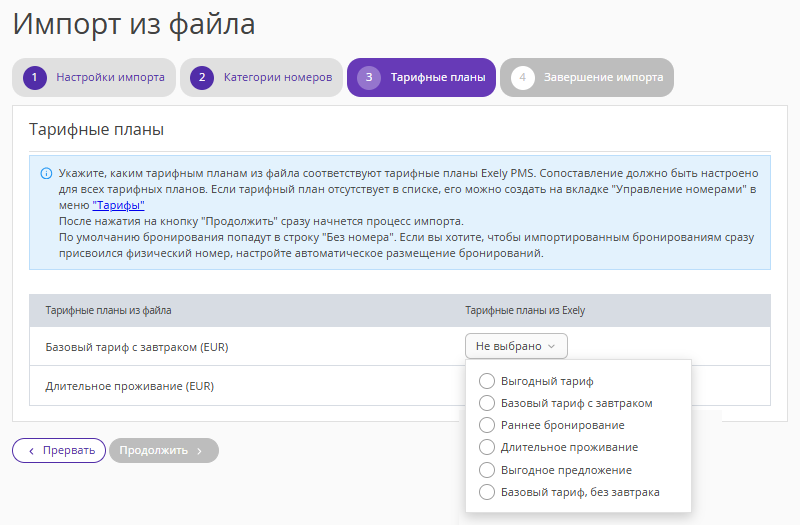The height and width of the screenshot is (525, 800).
Task: Pick Раннее бронирование radio option
Action: pyautogui.click(x=487, y=425)
